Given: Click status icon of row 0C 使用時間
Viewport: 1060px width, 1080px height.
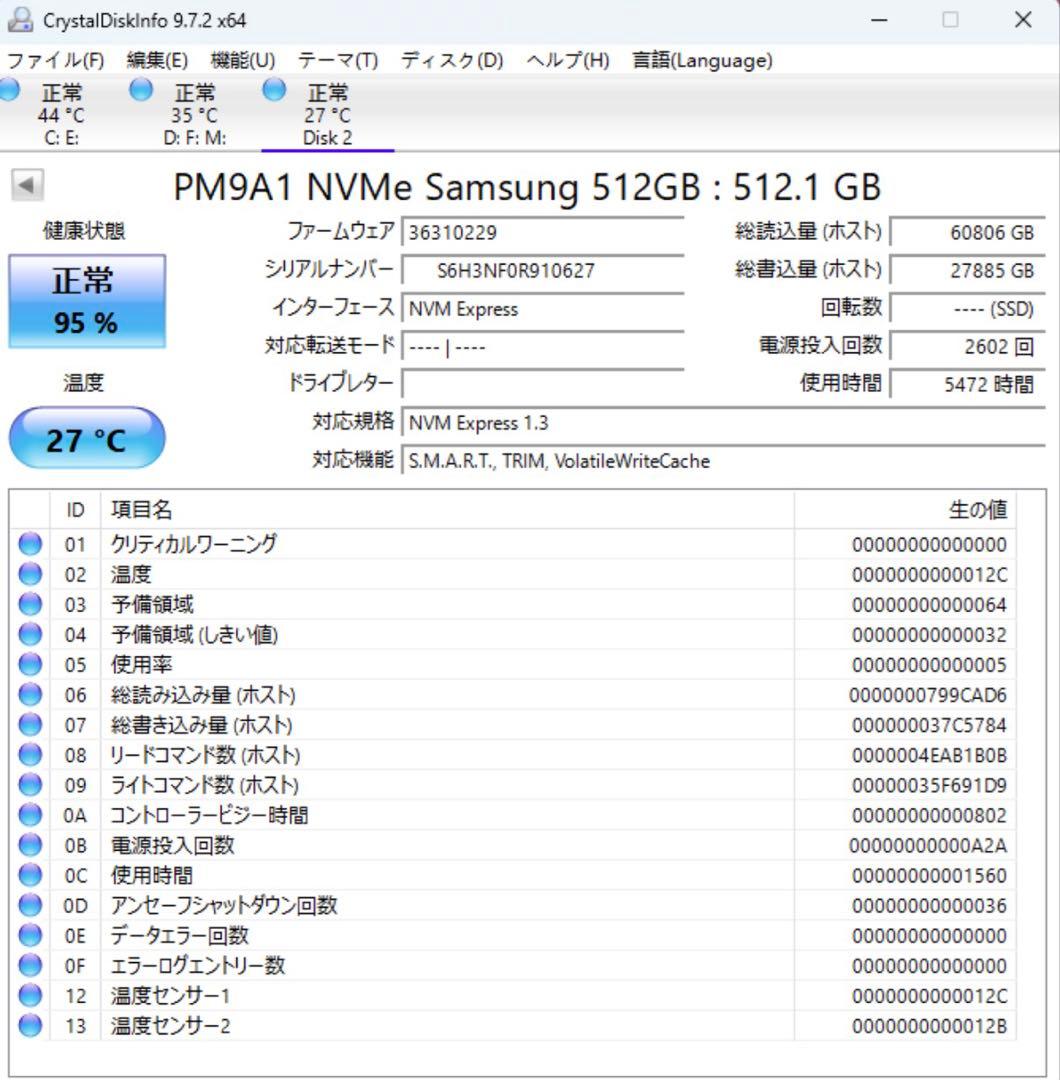Looking at the screenshot, I should tap(30, 875).
